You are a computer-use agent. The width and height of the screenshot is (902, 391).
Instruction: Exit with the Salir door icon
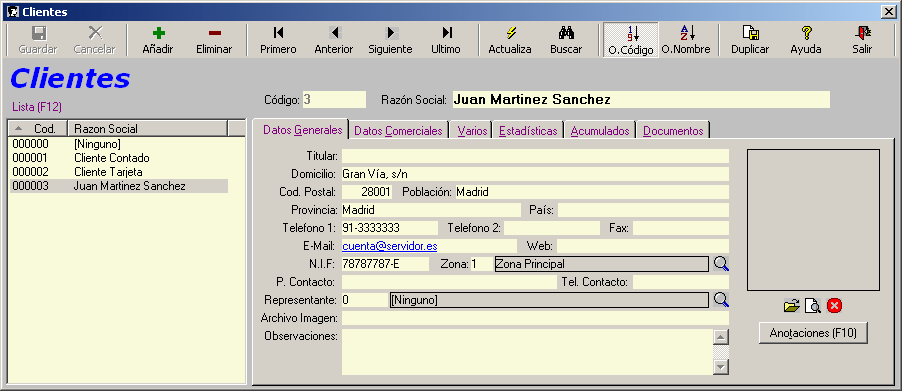pos(862,33)
